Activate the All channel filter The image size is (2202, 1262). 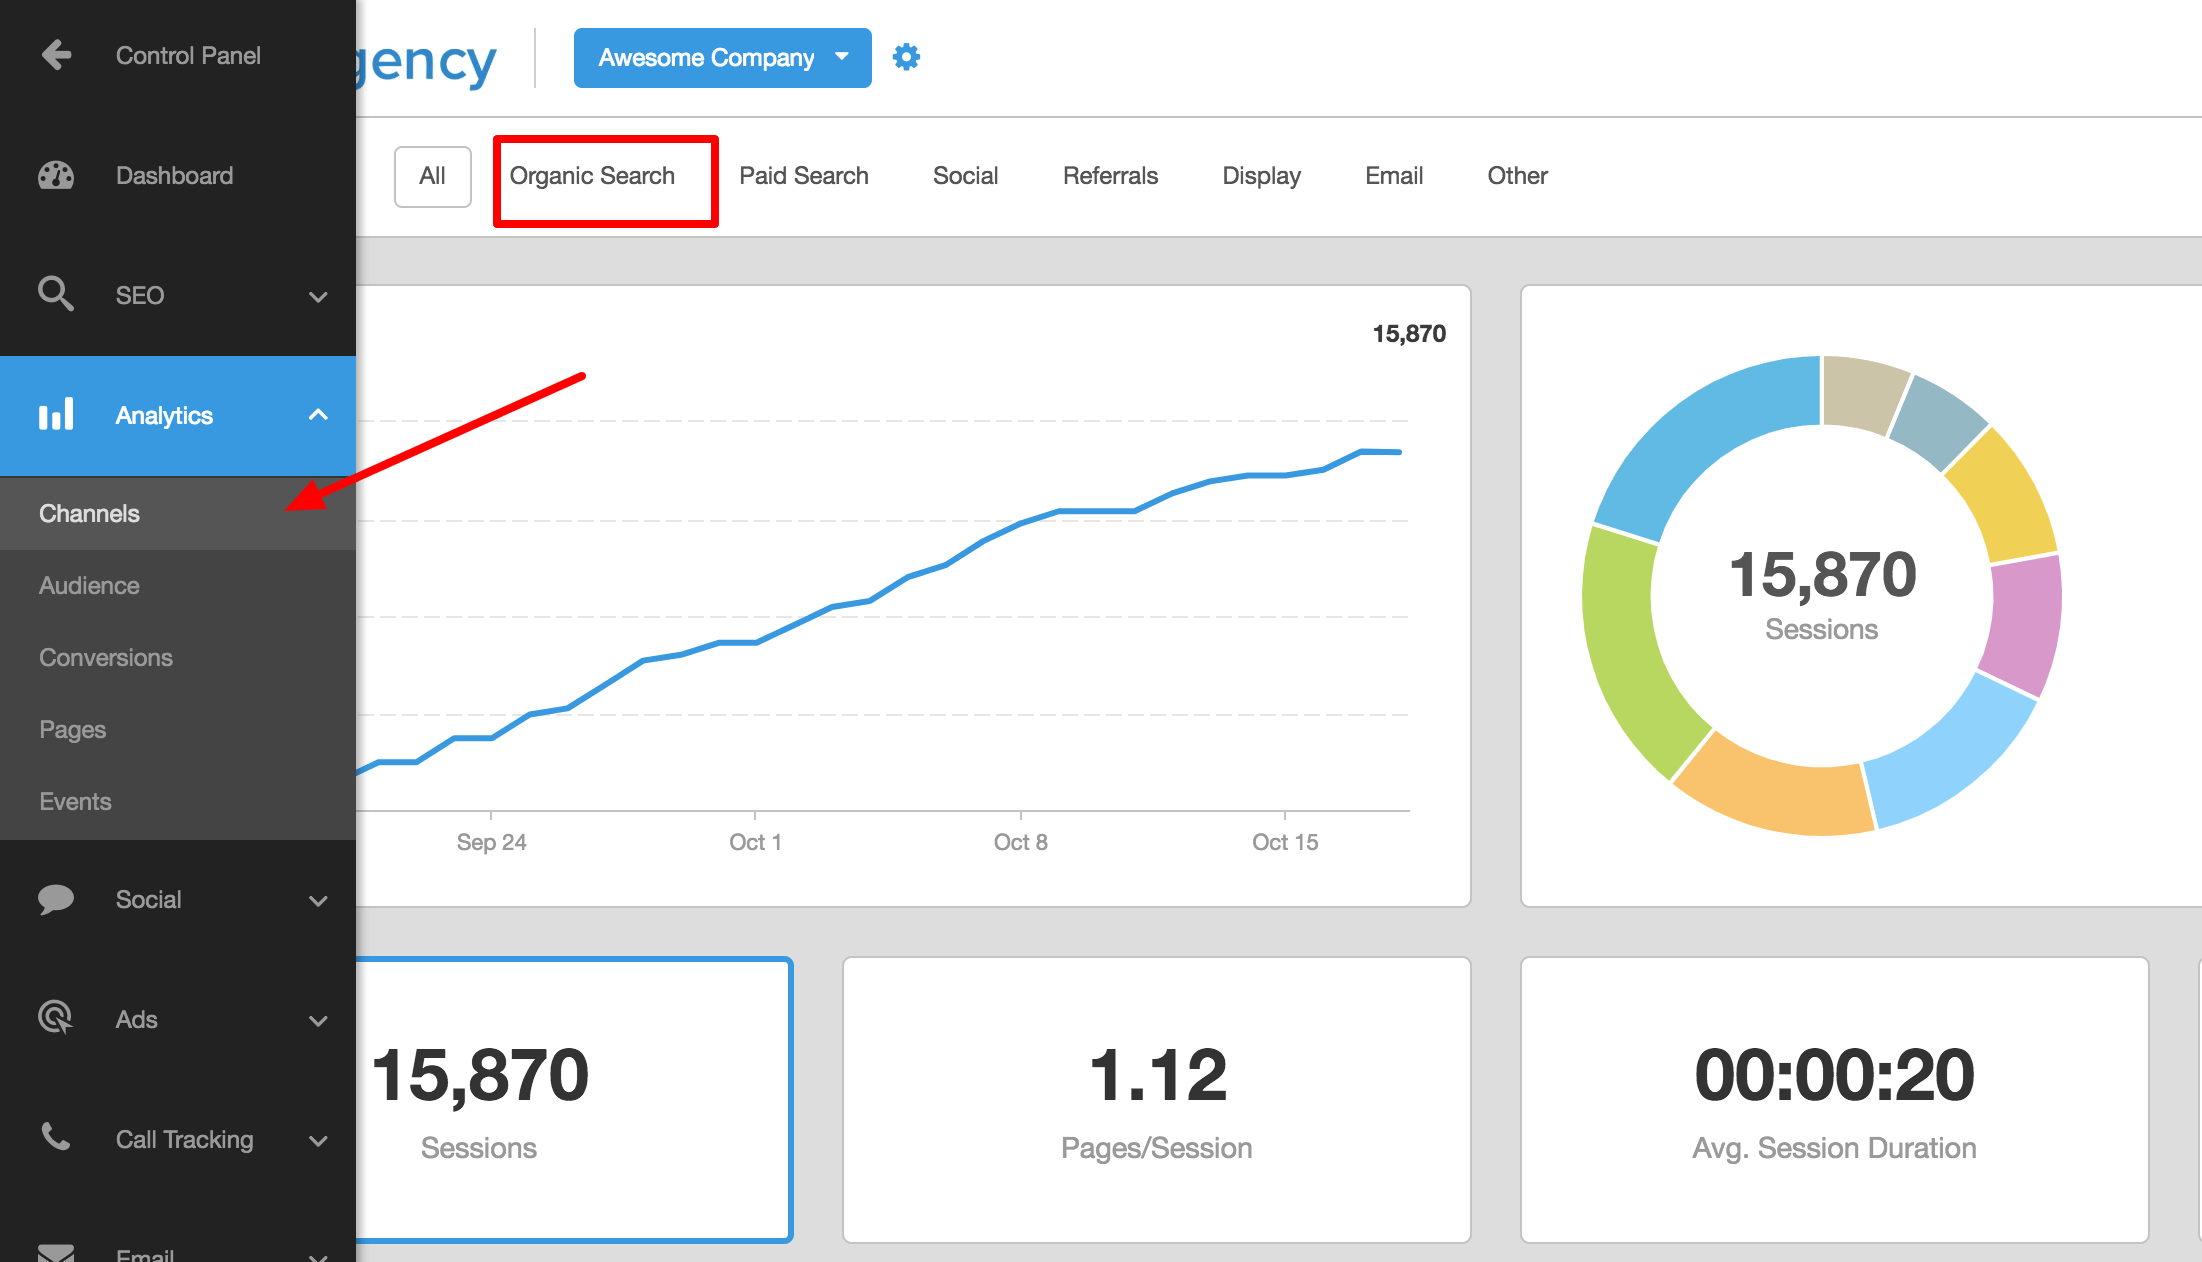tap(432, 175)
